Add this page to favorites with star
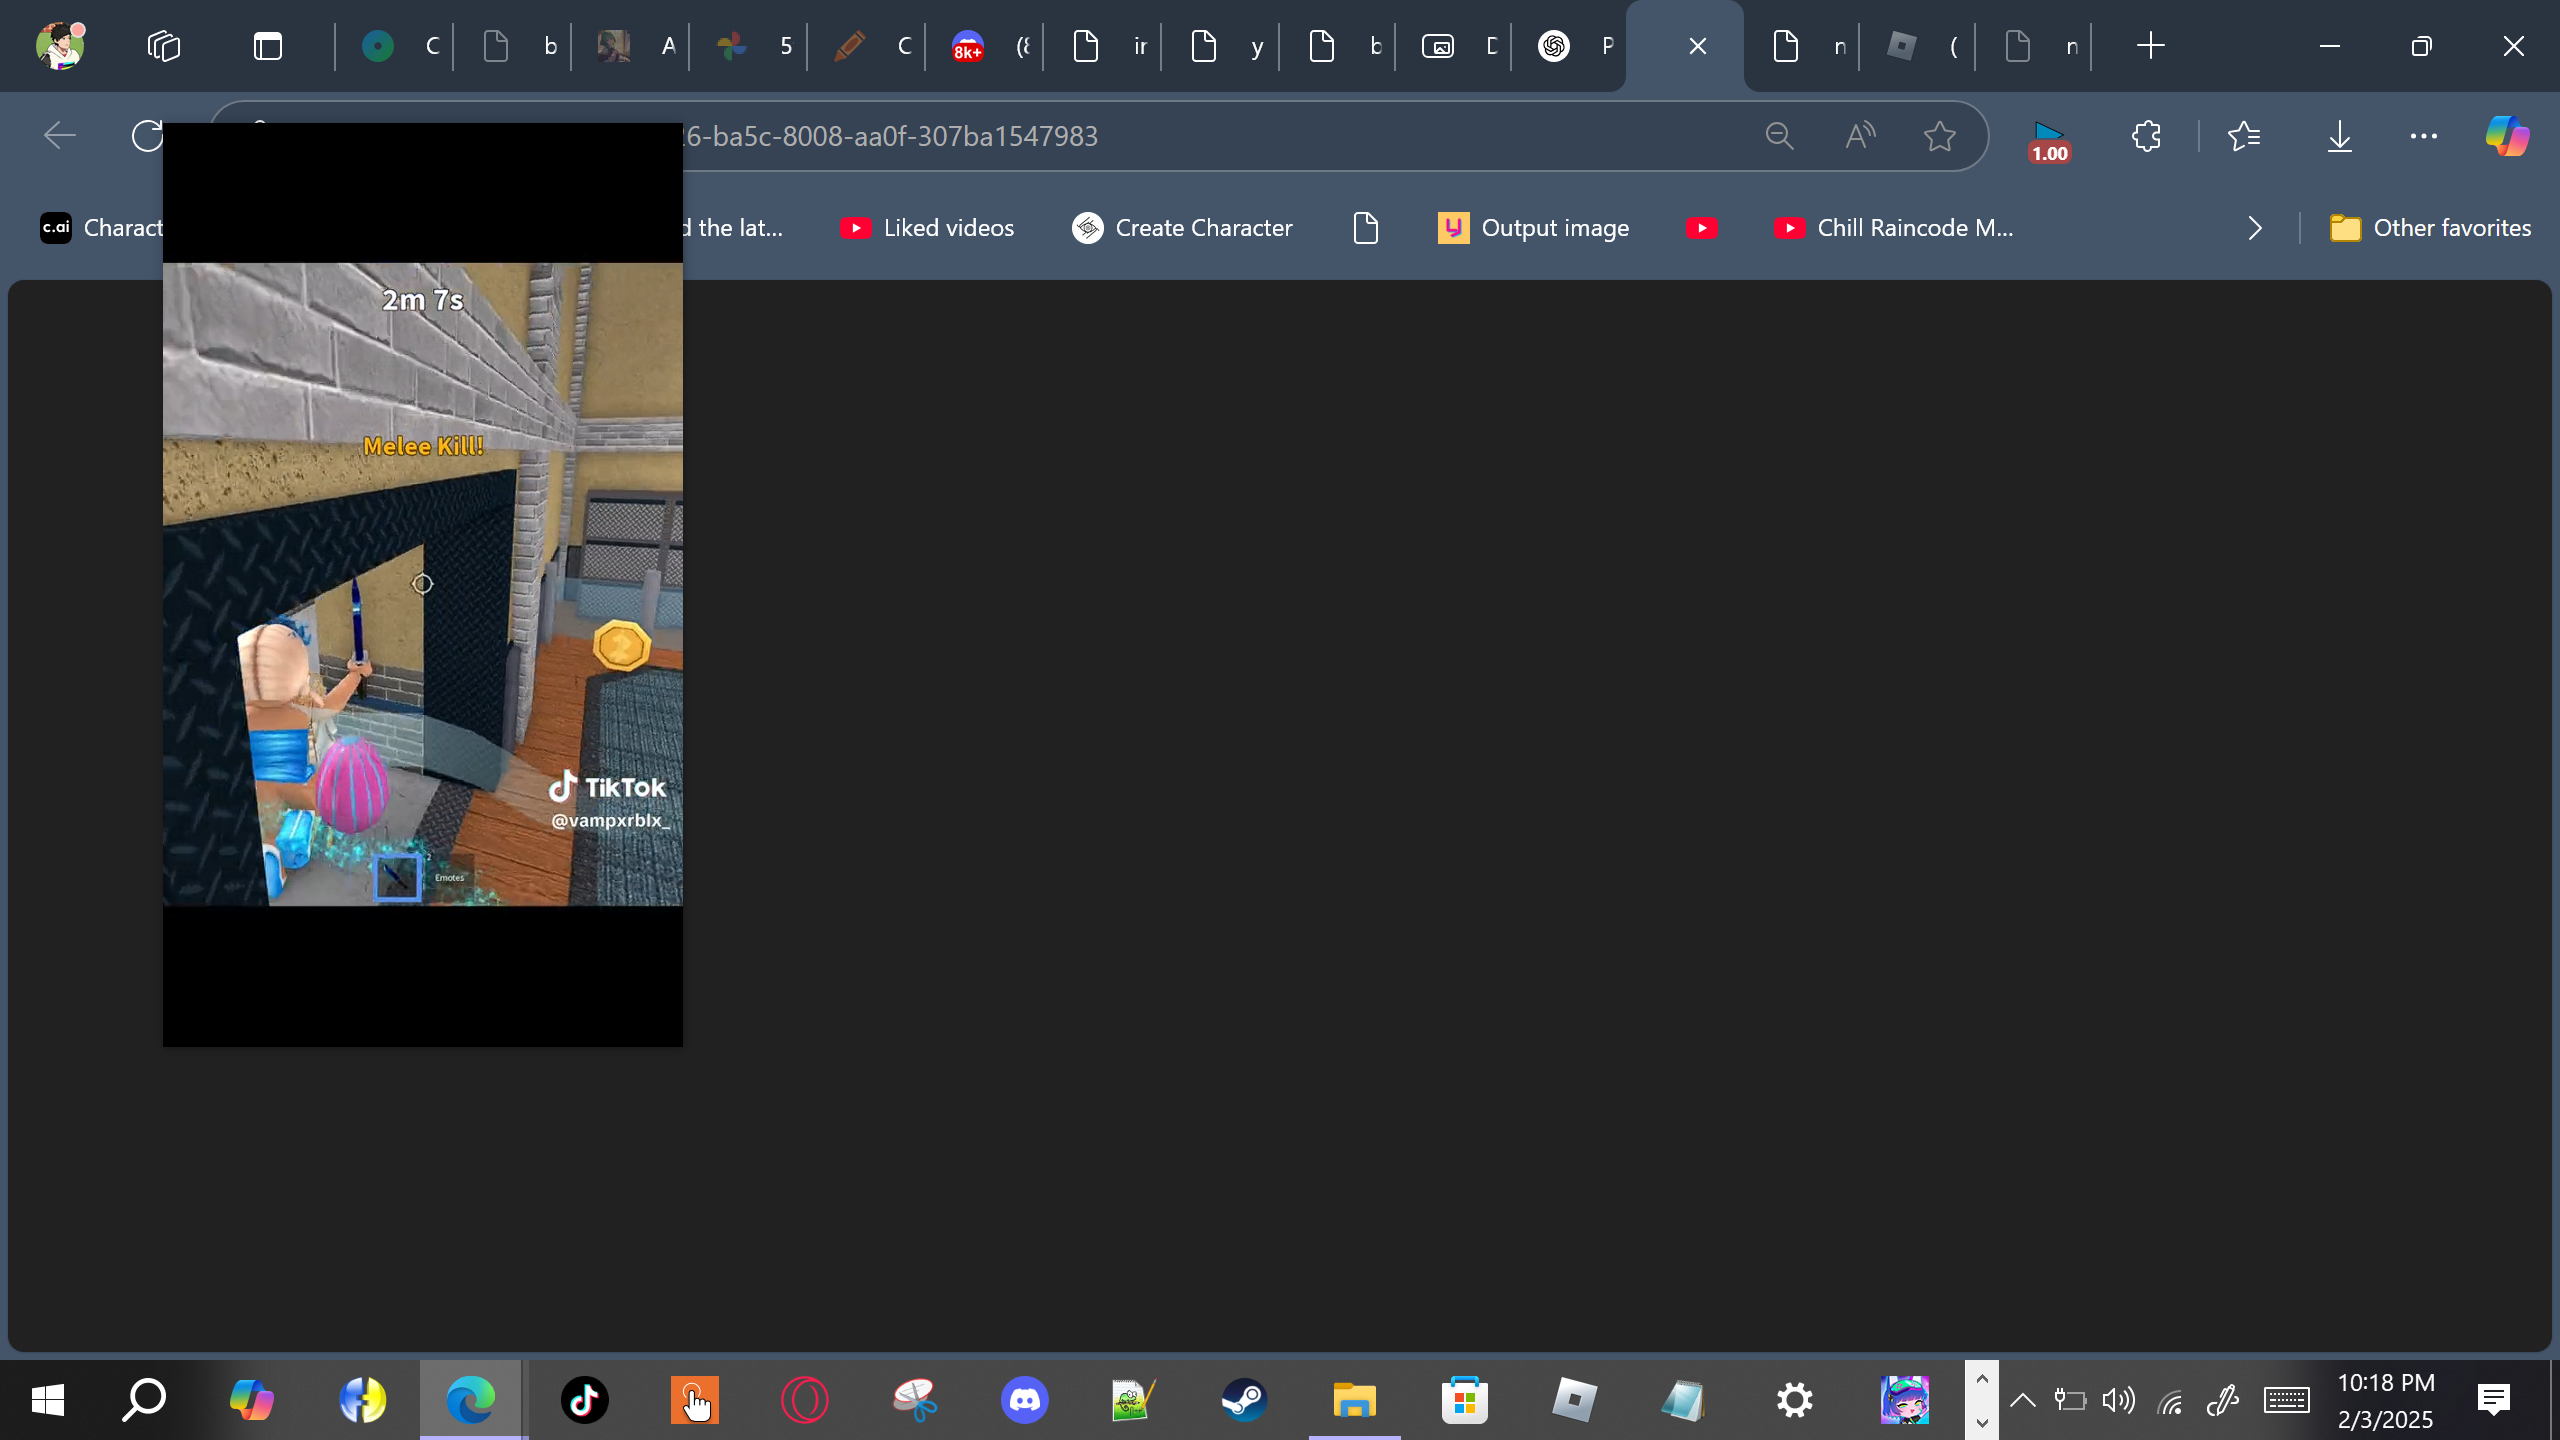The image size is (2560, 1440). (x=1940, y=136)
